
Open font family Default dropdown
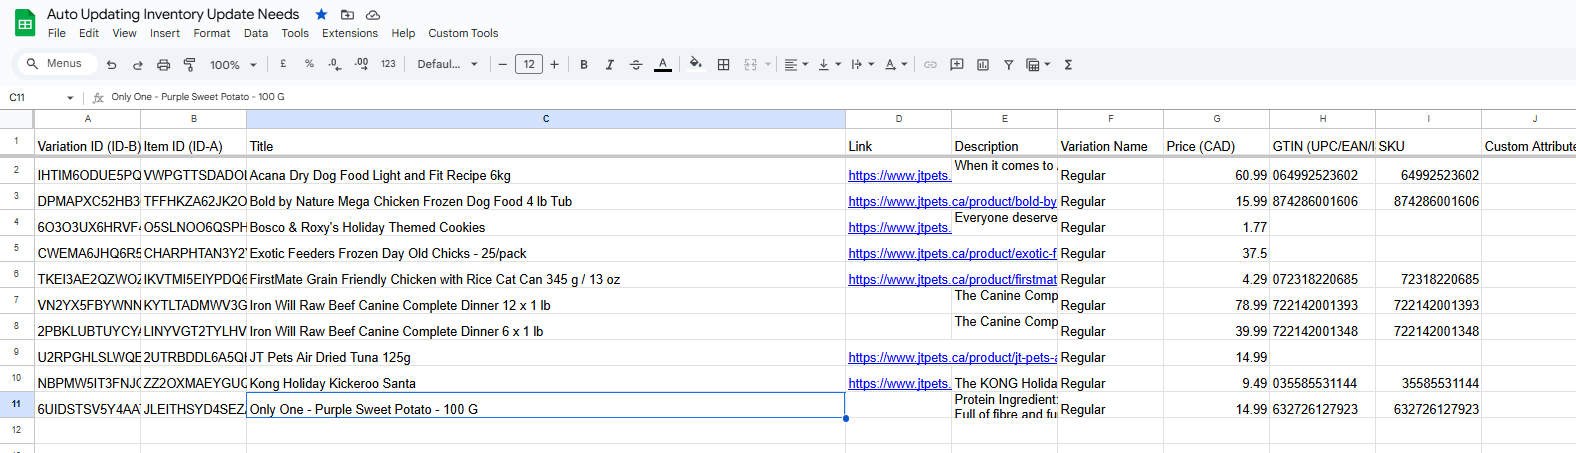[x=447, y=64]
